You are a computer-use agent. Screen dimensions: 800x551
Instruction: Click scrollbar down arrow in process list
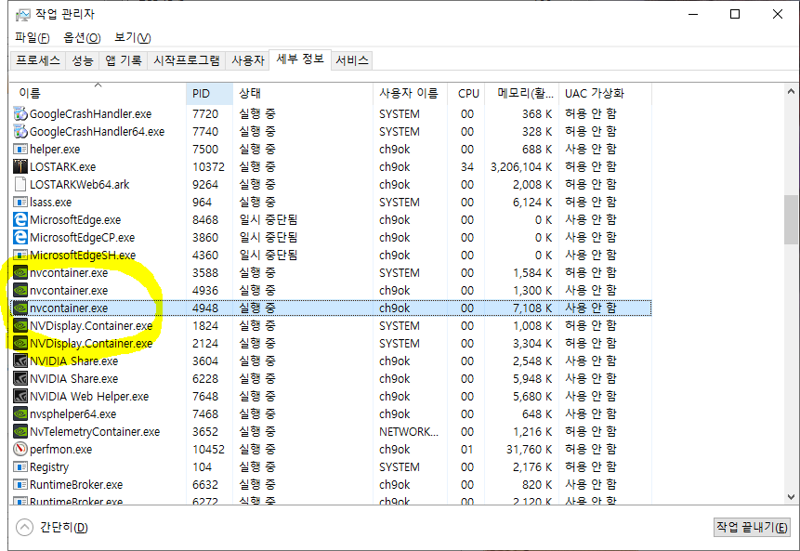click(x=791, y=496)
